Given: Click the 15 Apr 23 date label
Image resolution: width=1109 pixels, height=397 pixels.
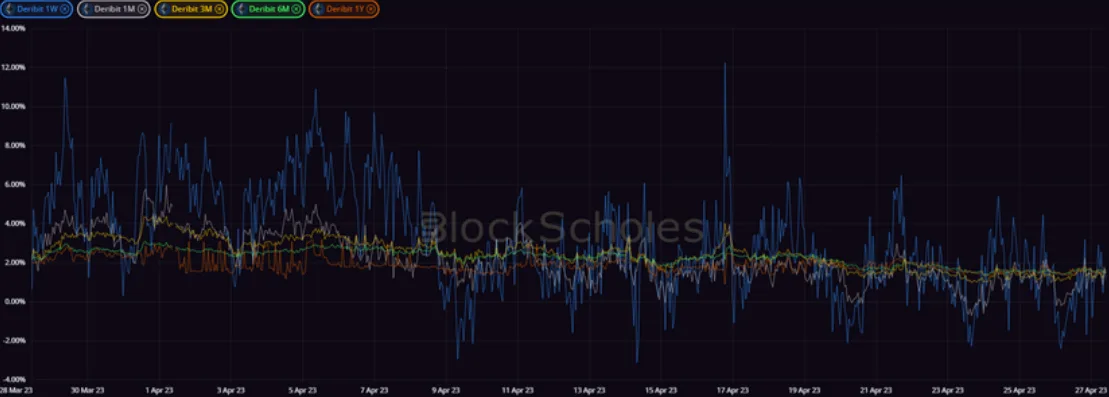Looking at the screenshot, I should tap(661, 390).
